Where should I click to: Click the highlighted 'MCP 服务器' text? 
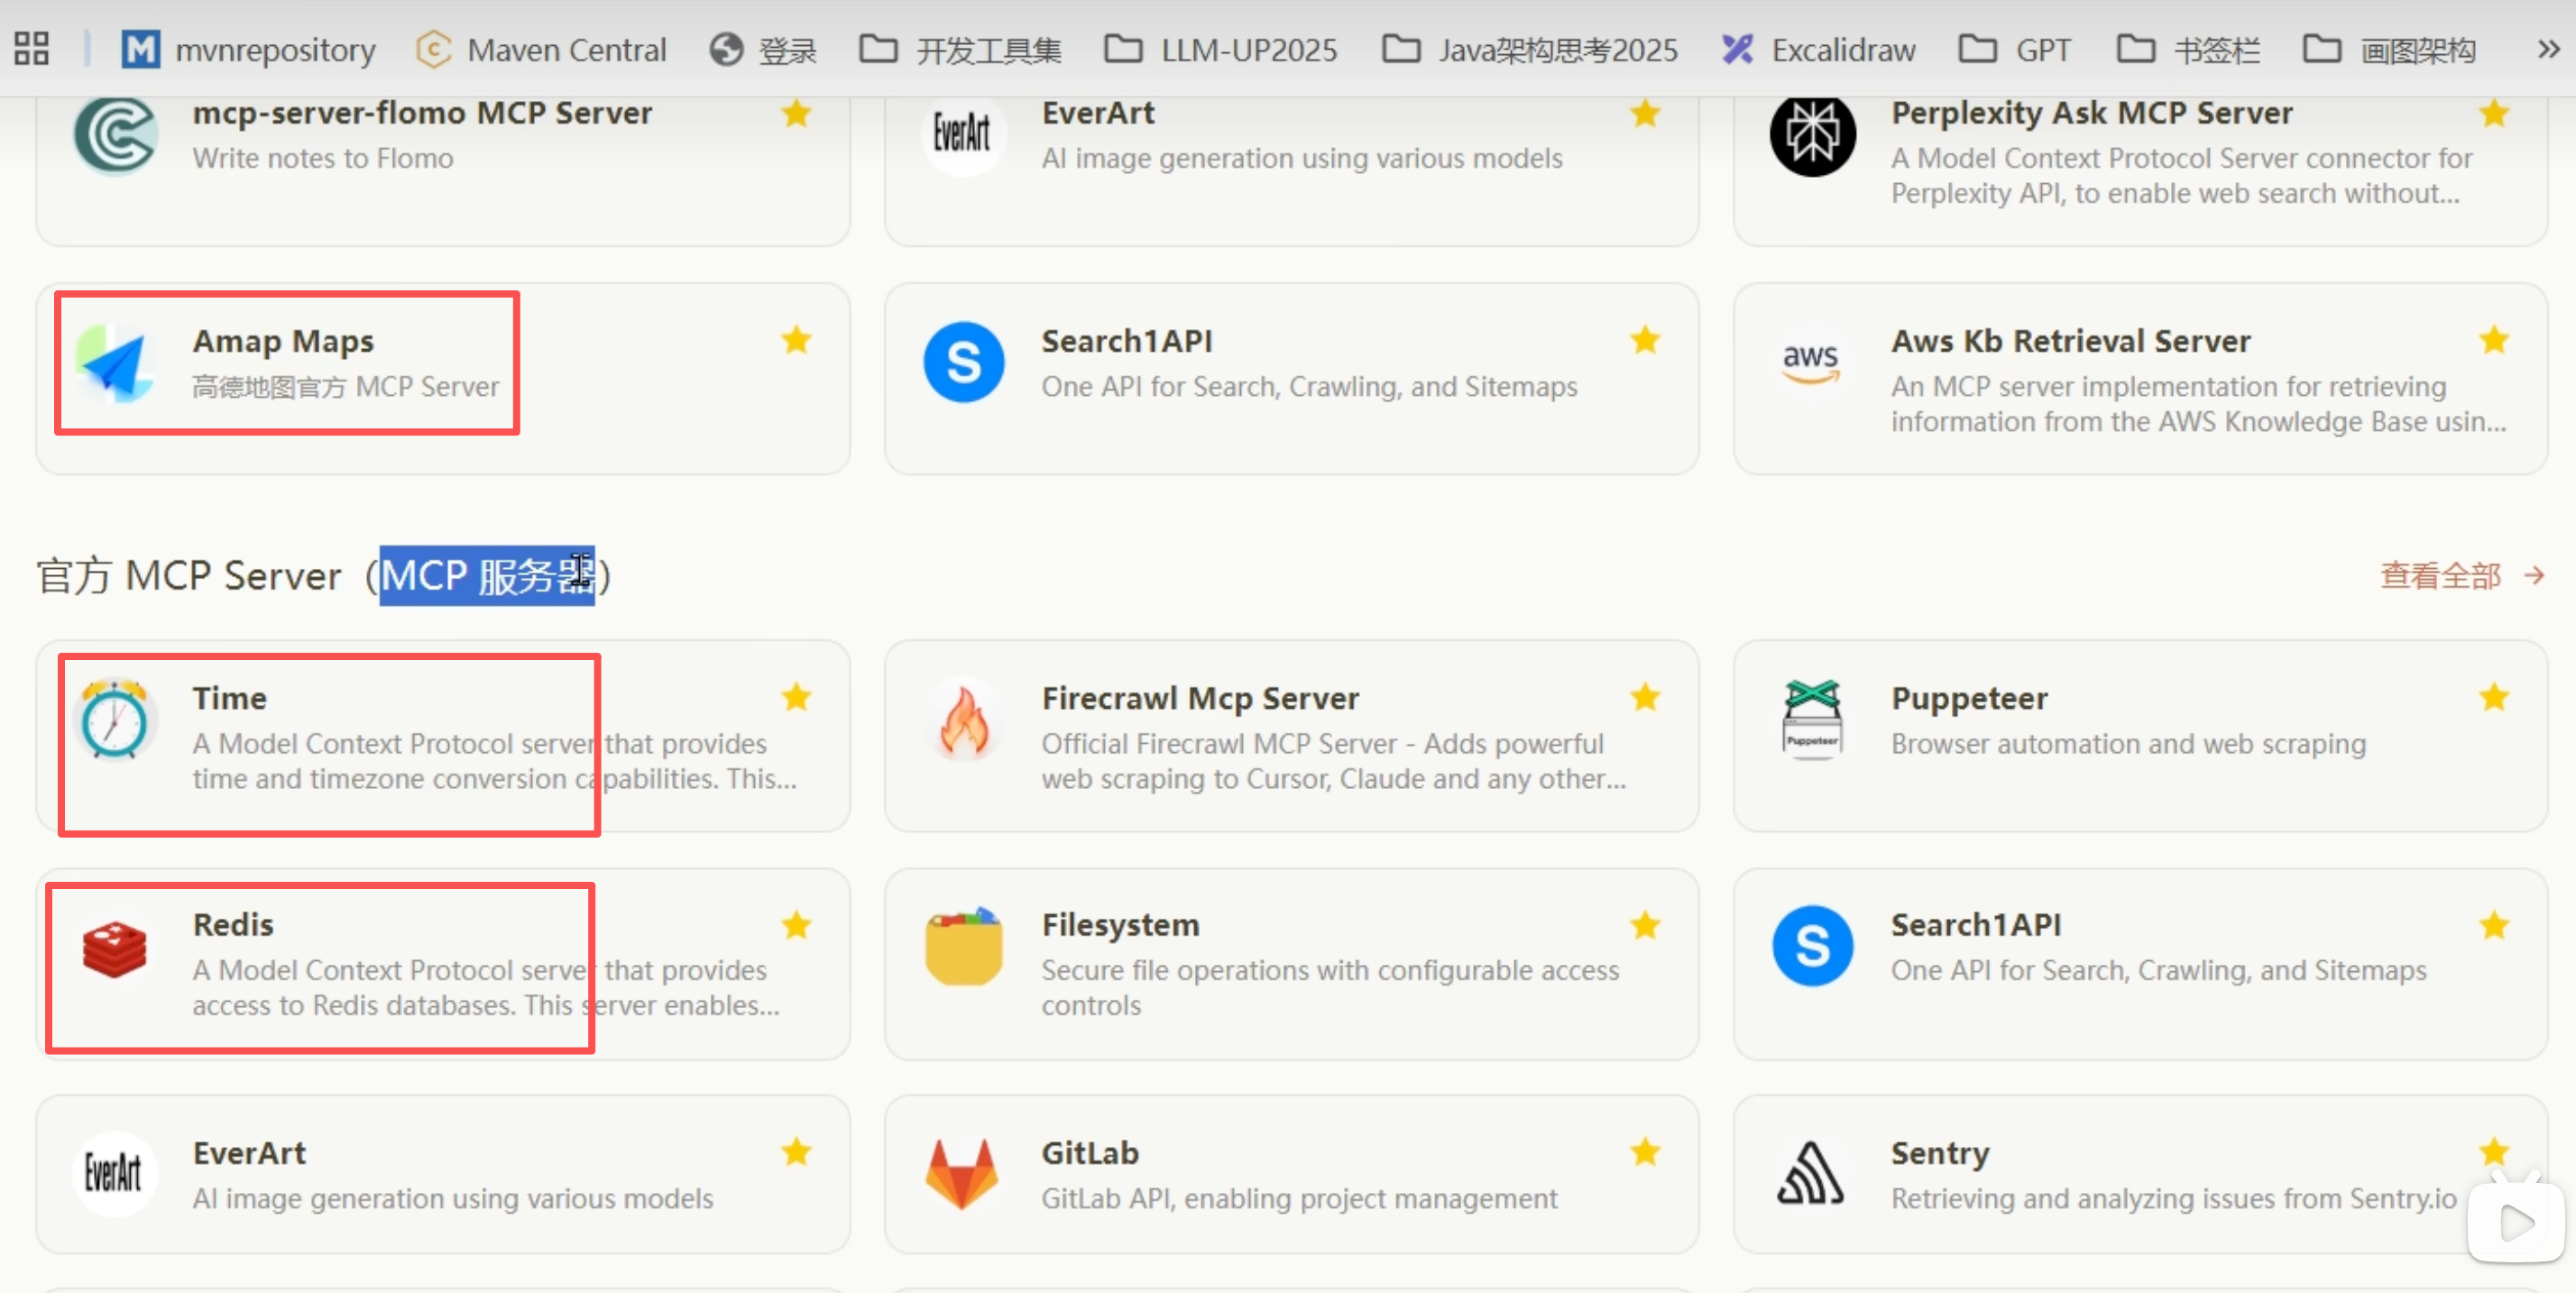[x=487, y=575]
